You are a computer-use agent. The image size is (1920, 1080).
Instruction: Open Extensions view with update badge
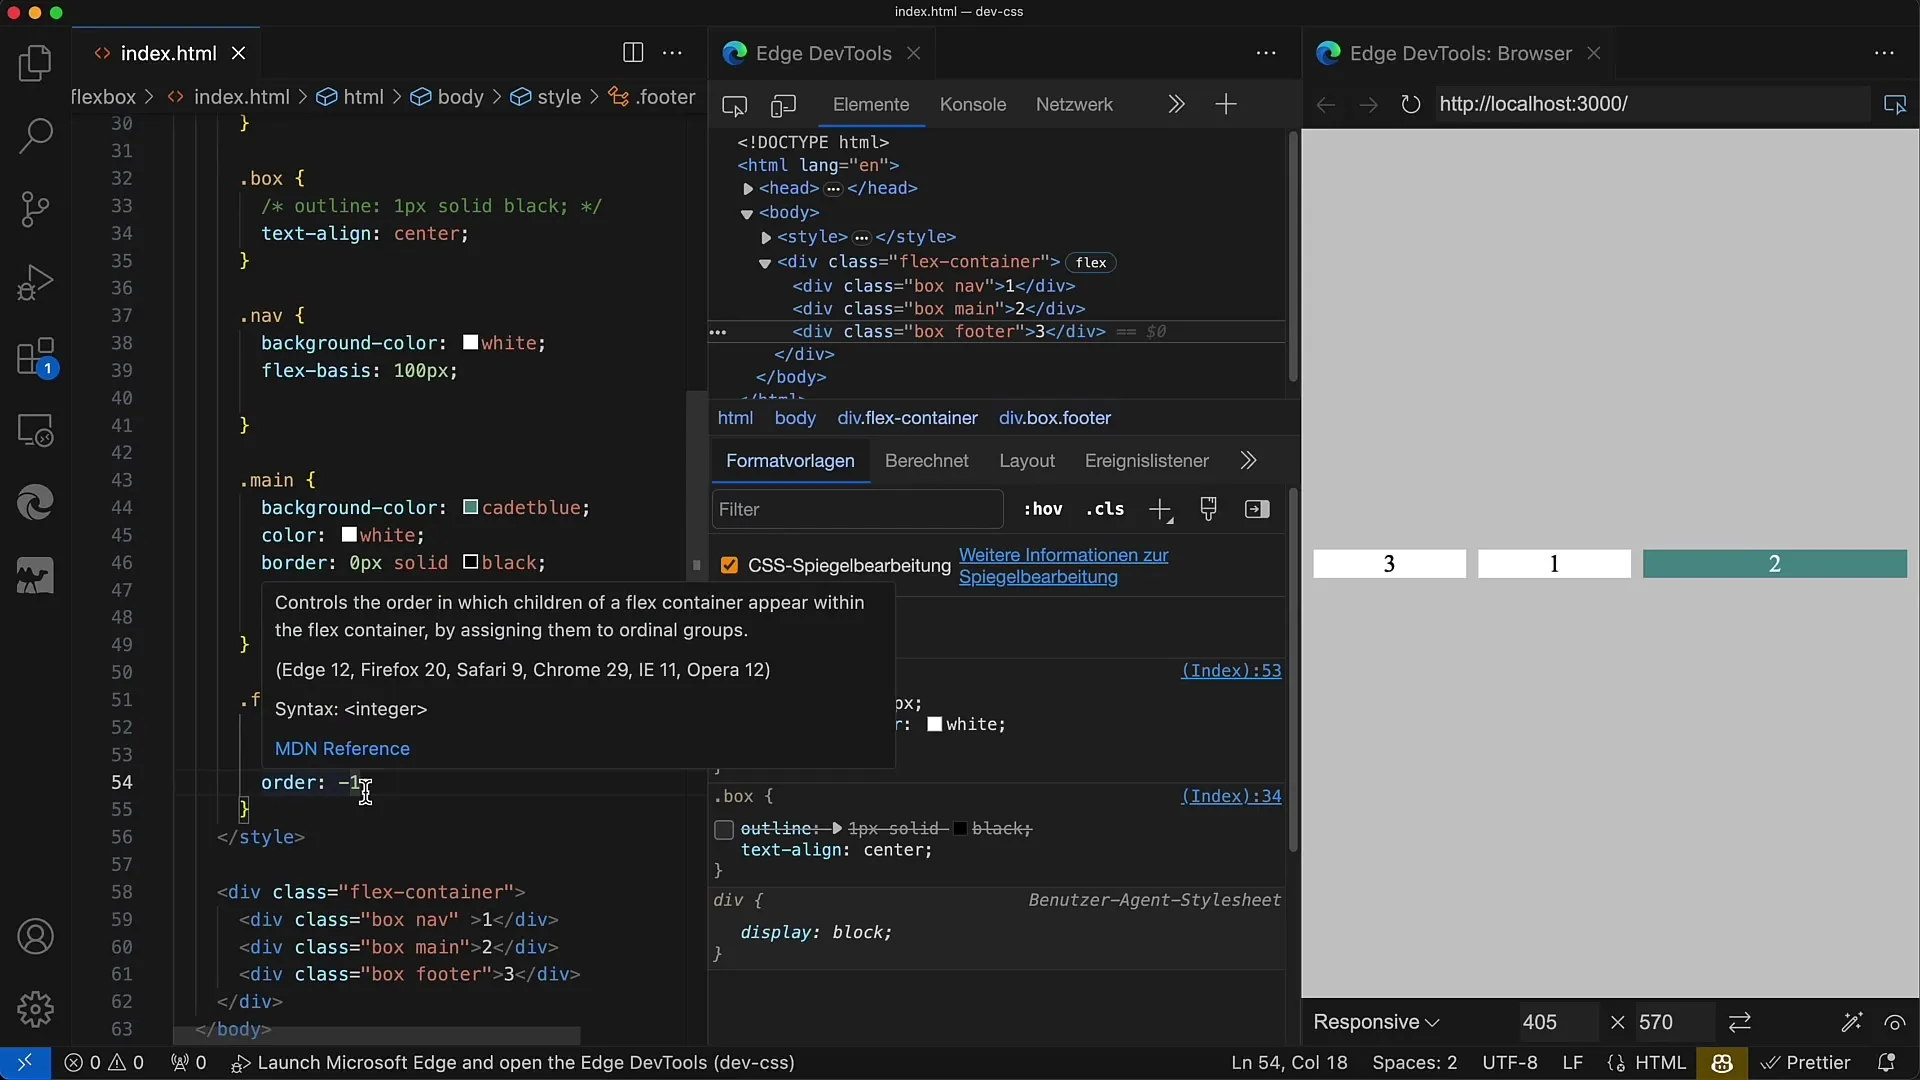(35, 357)
